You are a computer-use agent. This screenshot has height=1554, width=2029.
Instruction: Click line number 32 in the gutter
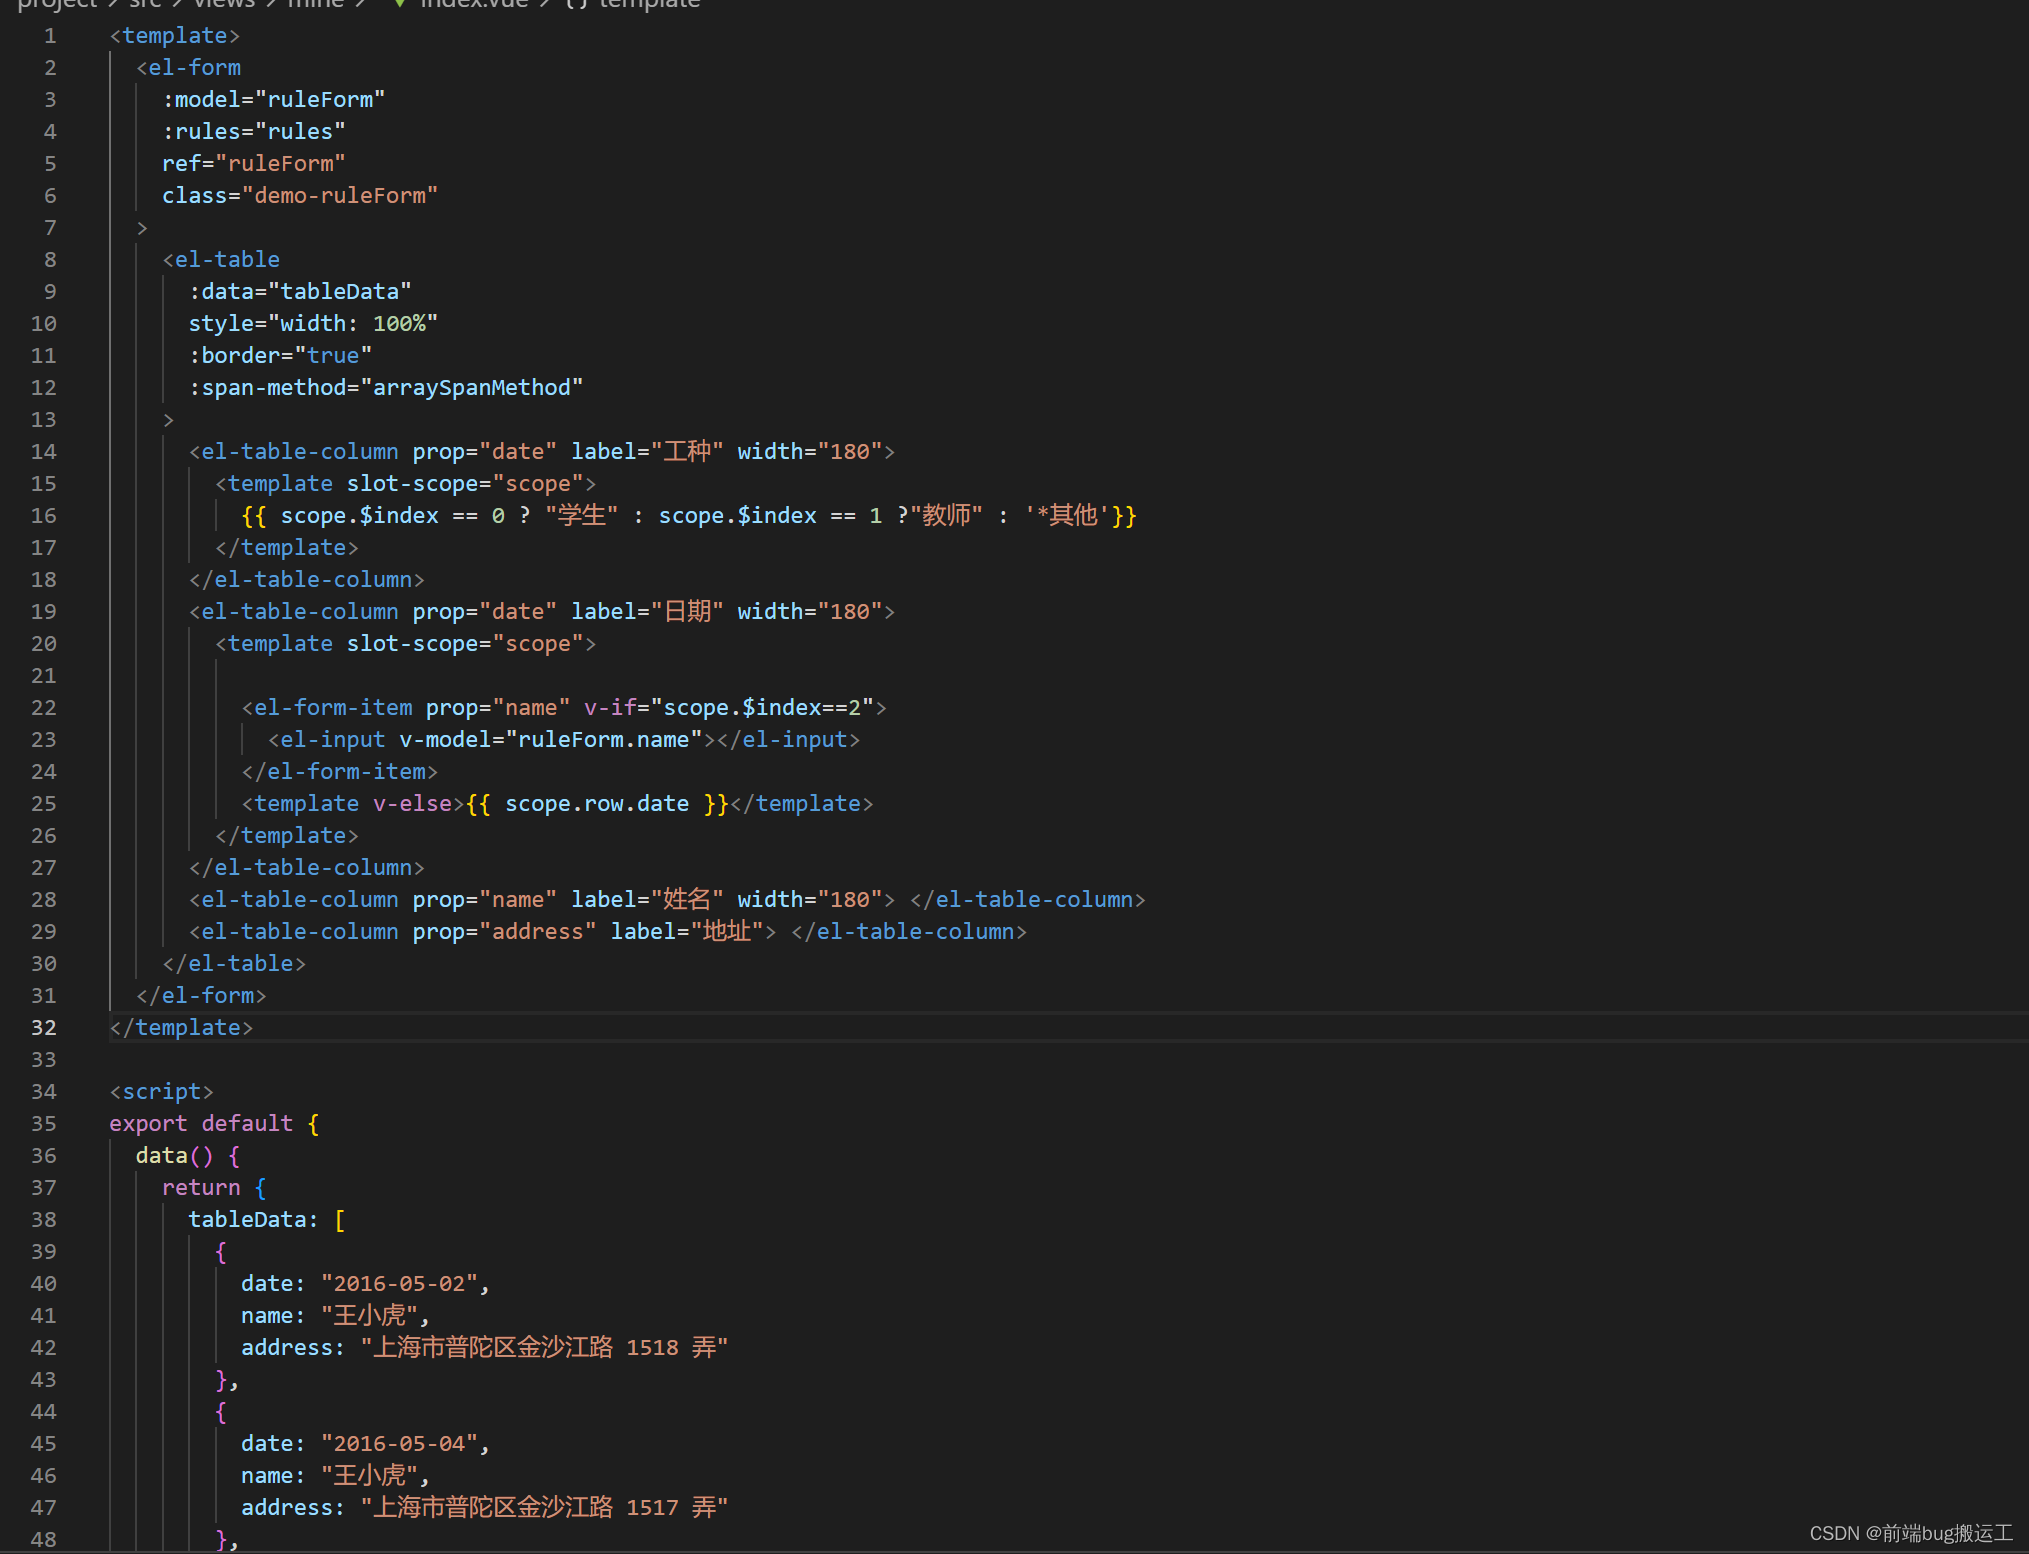point(43,1027)
